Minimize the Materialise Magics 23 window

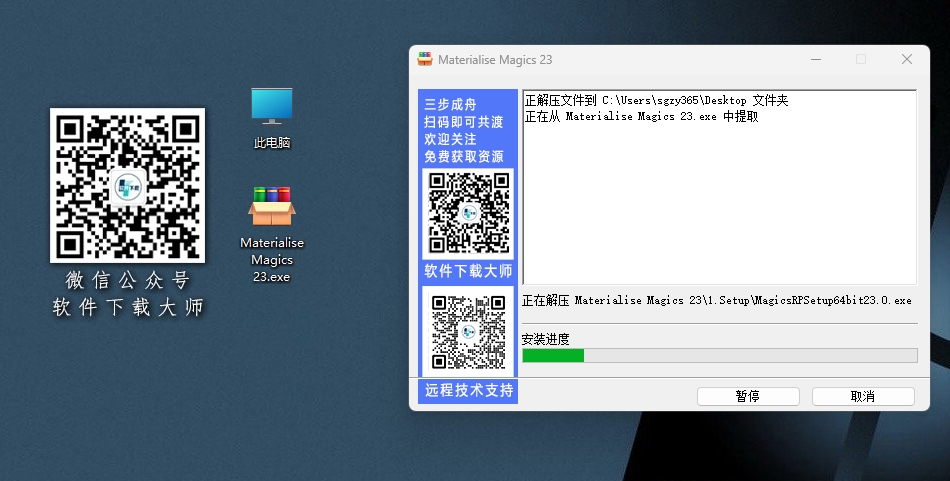point(816,59)
